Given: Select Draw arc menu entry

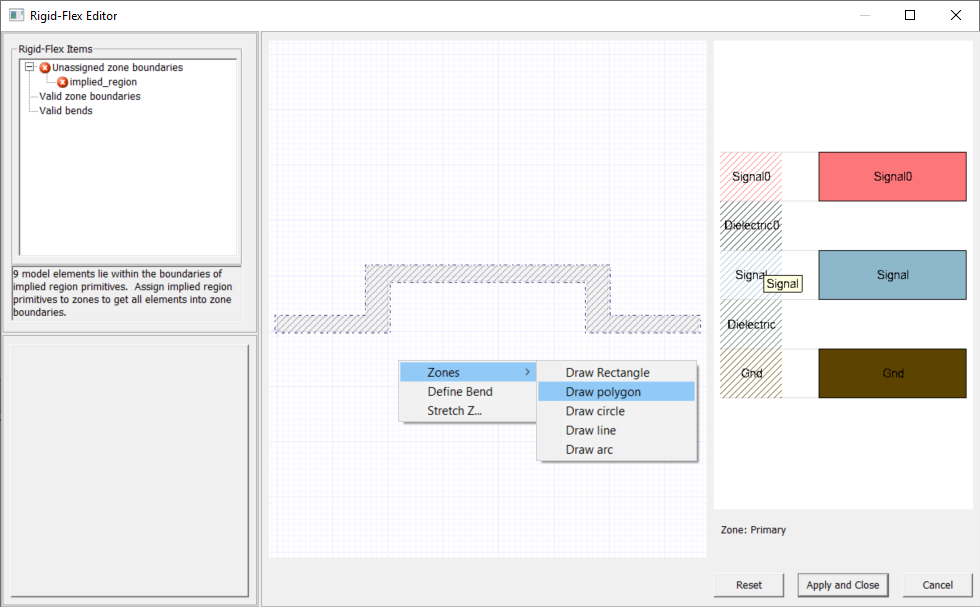Looking at the screenshot, I should [x=589, y=450].
